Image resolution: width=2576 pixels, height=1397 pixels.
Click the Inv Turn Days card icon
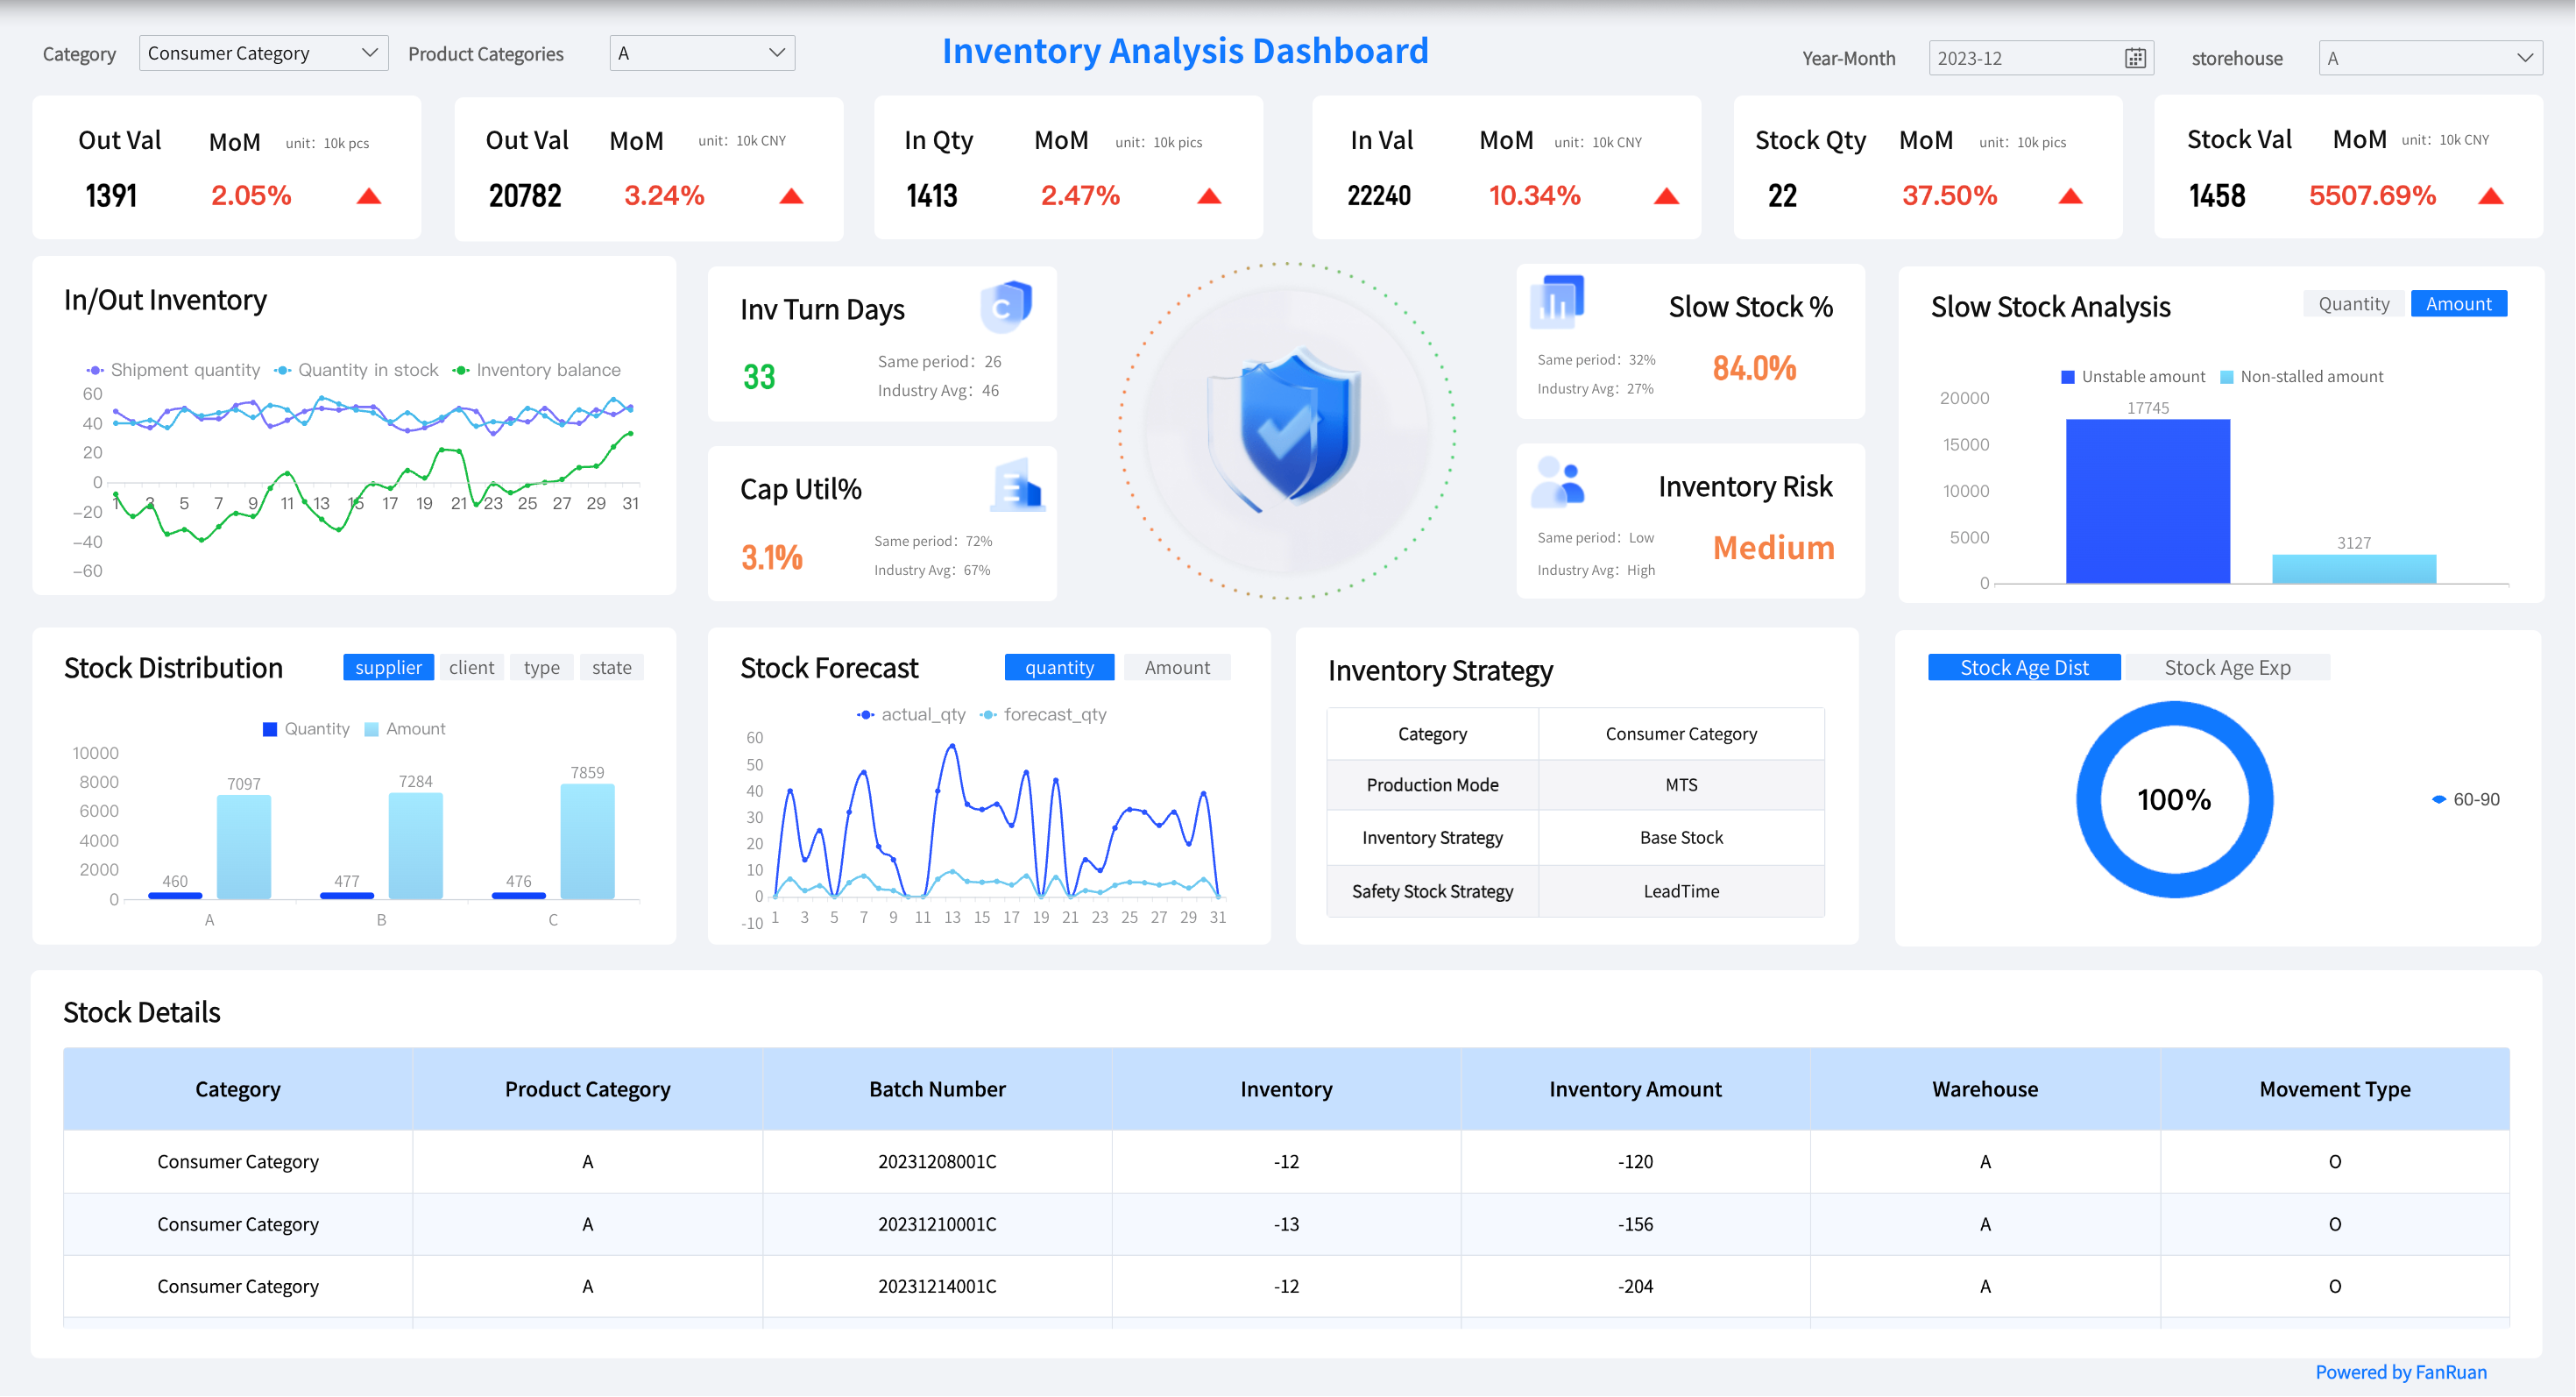(x=1005, y=306)
